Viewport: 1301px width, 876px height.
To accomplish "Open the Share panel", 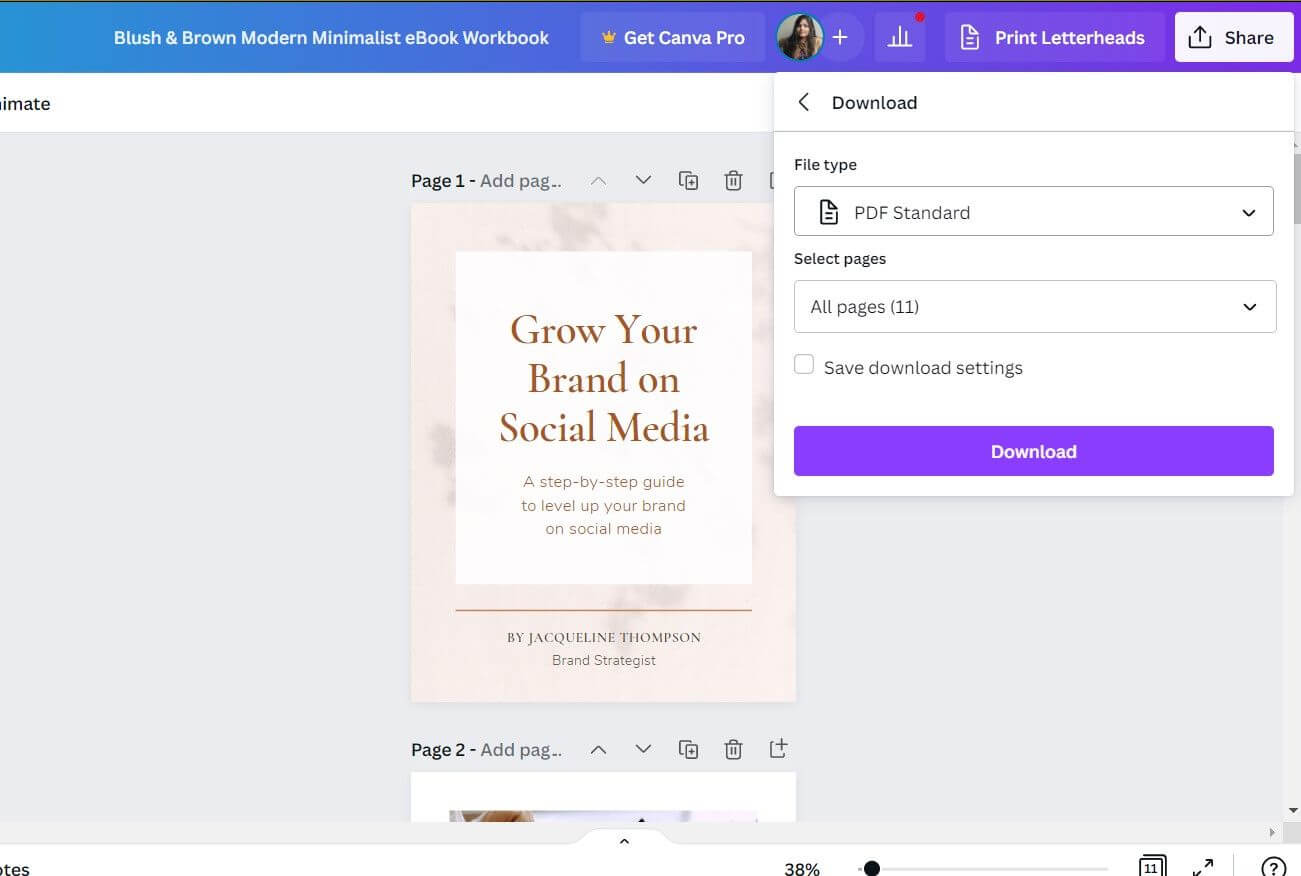I will [x=1232, y=37].
